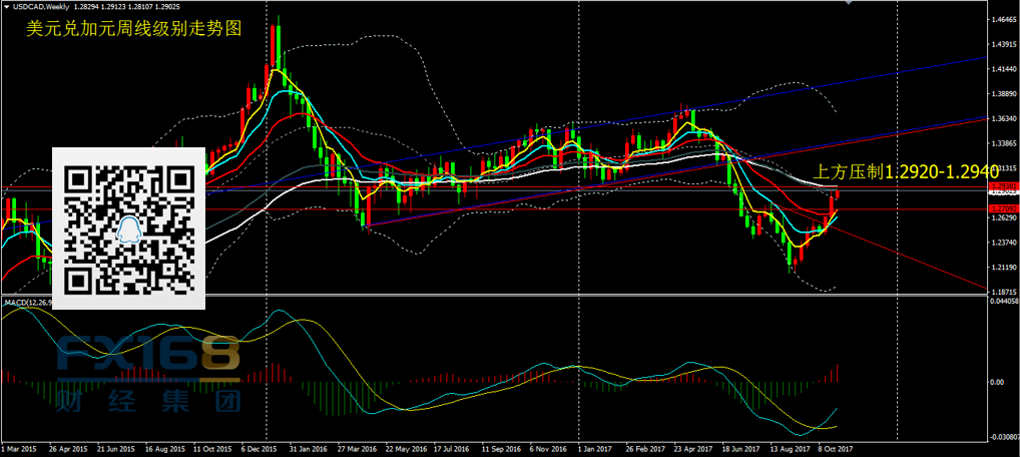Screen dimensions: 1020x457
Task: Select the yellow Chinese chart title text
Action: point(134,30)
